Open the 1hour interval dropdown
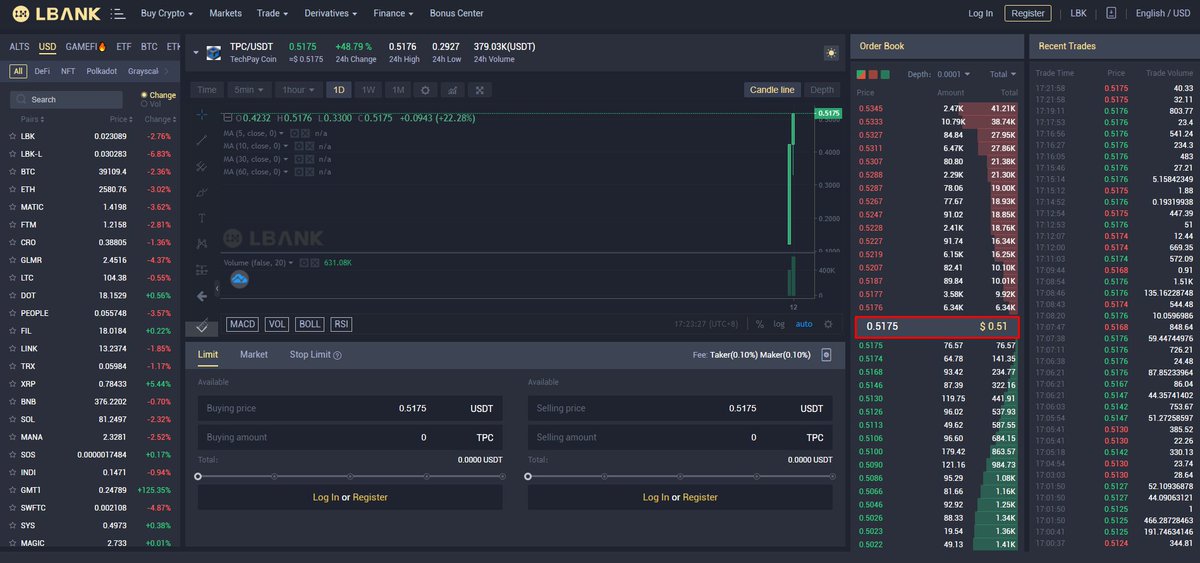 point(298,90)
